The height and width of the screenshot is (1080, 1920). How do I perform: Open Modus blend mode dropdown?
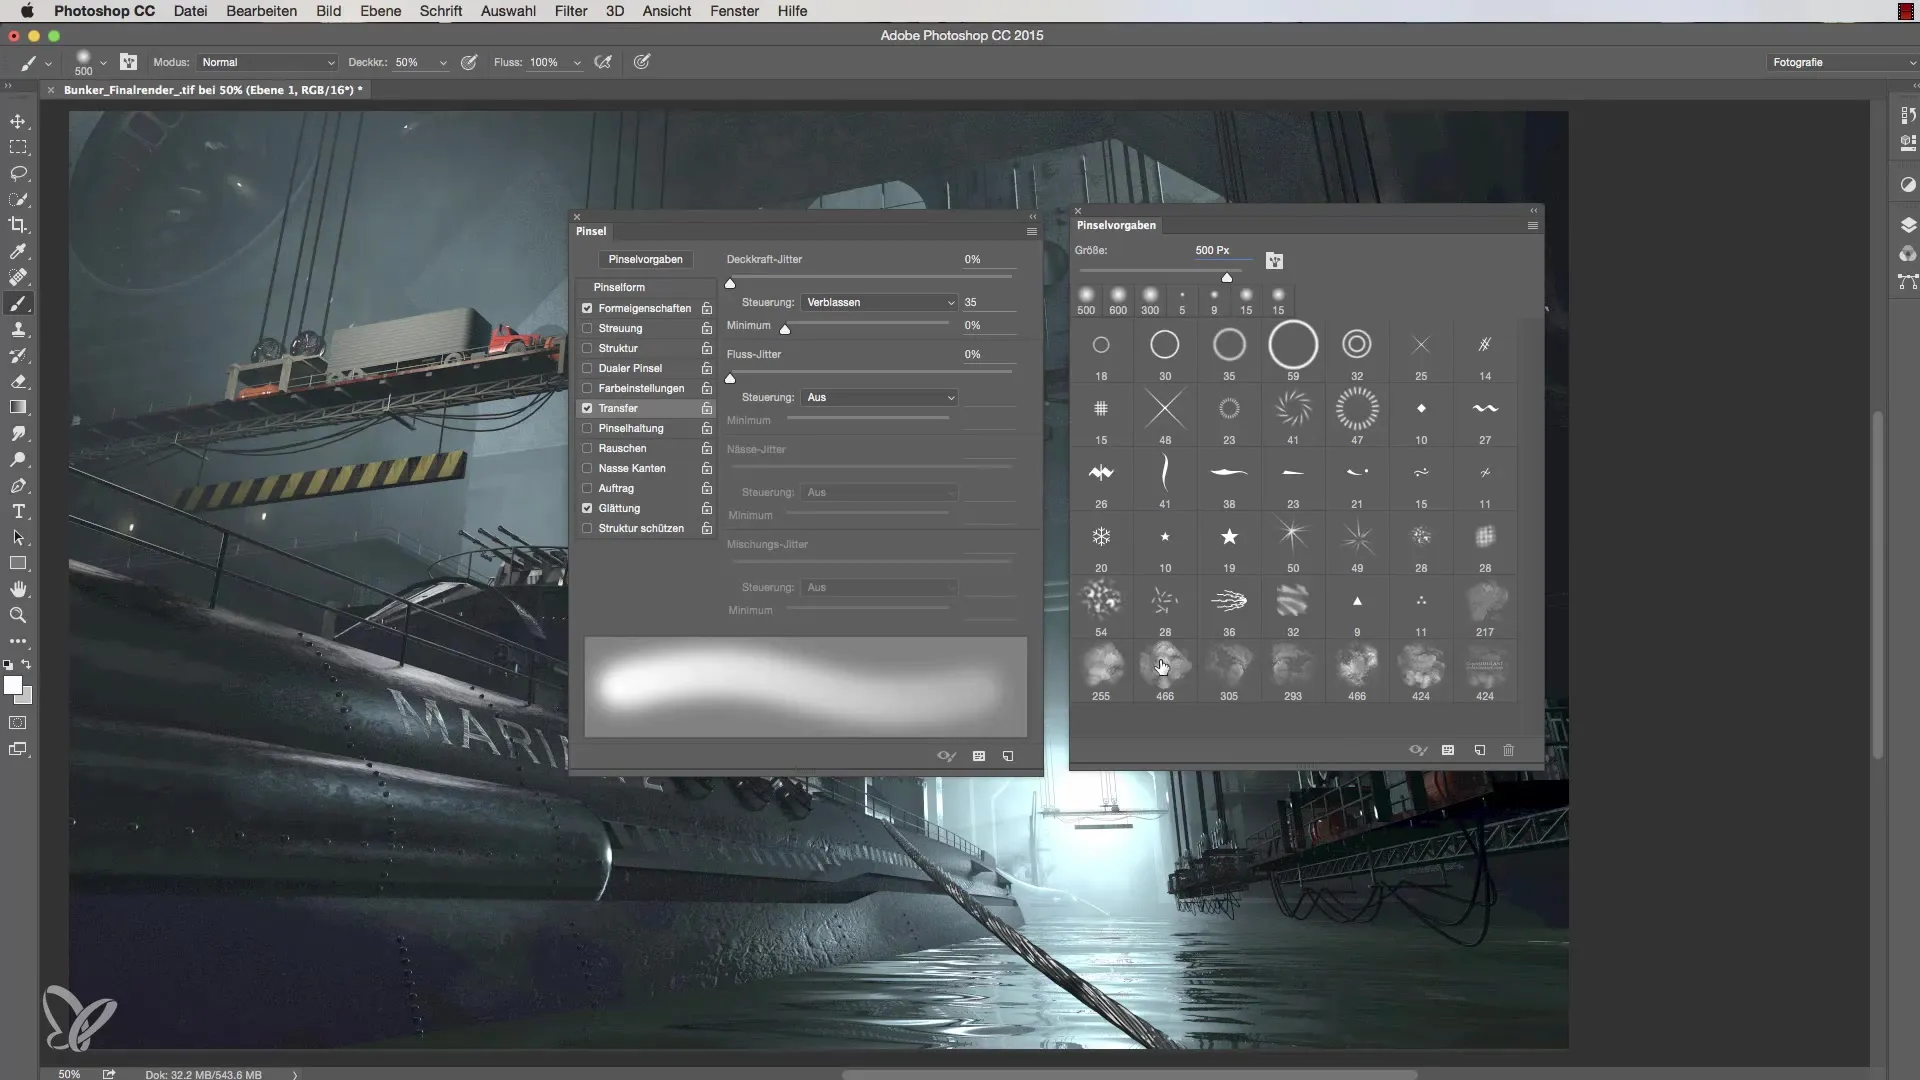pyautogui.click(x=267, y=62)
